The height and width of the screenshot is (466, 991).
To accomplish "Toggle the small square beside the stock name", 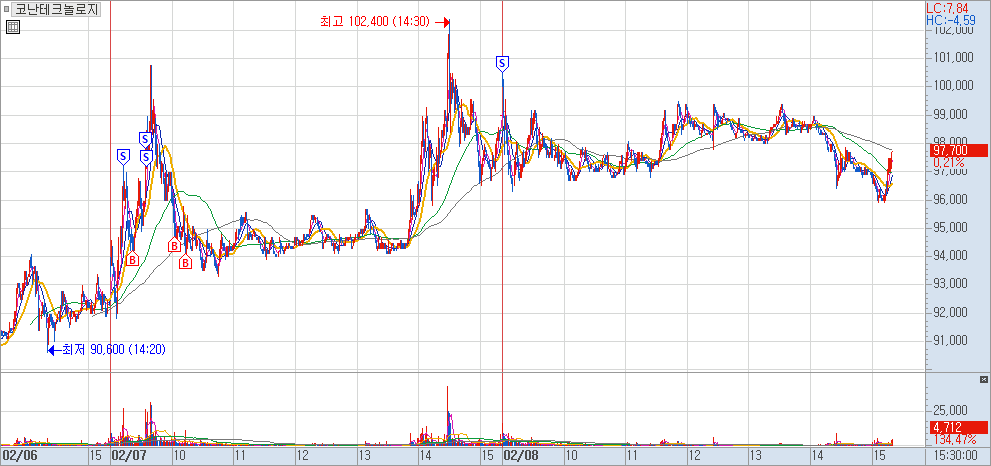I will [6, 9].
